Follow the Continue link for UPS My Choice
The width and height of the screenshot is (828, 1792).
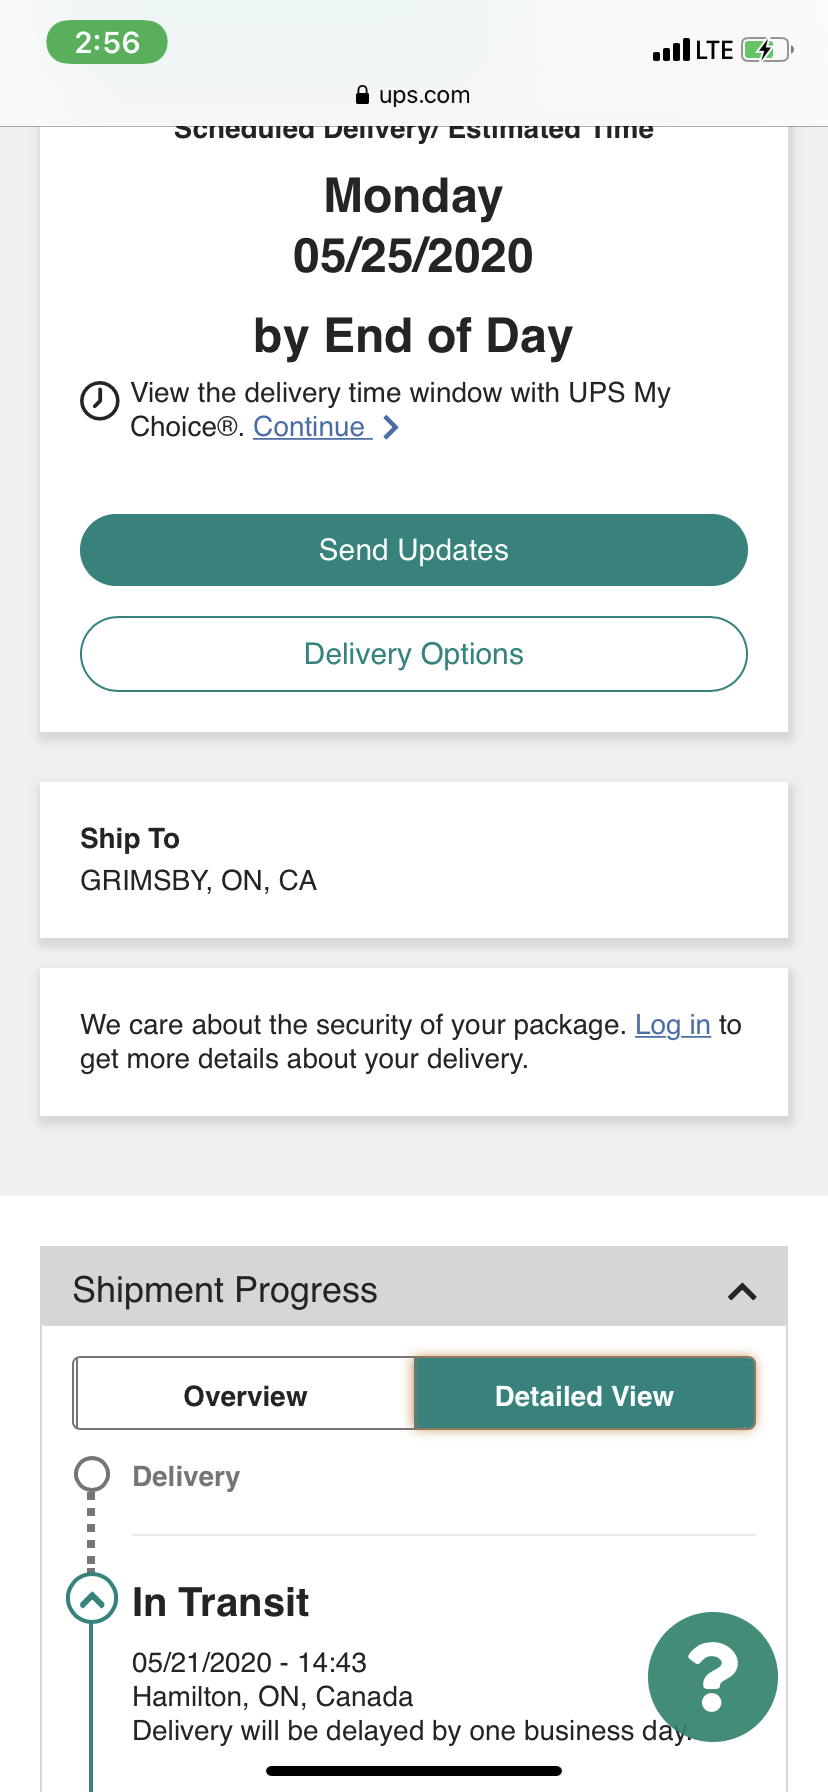pyautogui.click(x=309, y=427)
